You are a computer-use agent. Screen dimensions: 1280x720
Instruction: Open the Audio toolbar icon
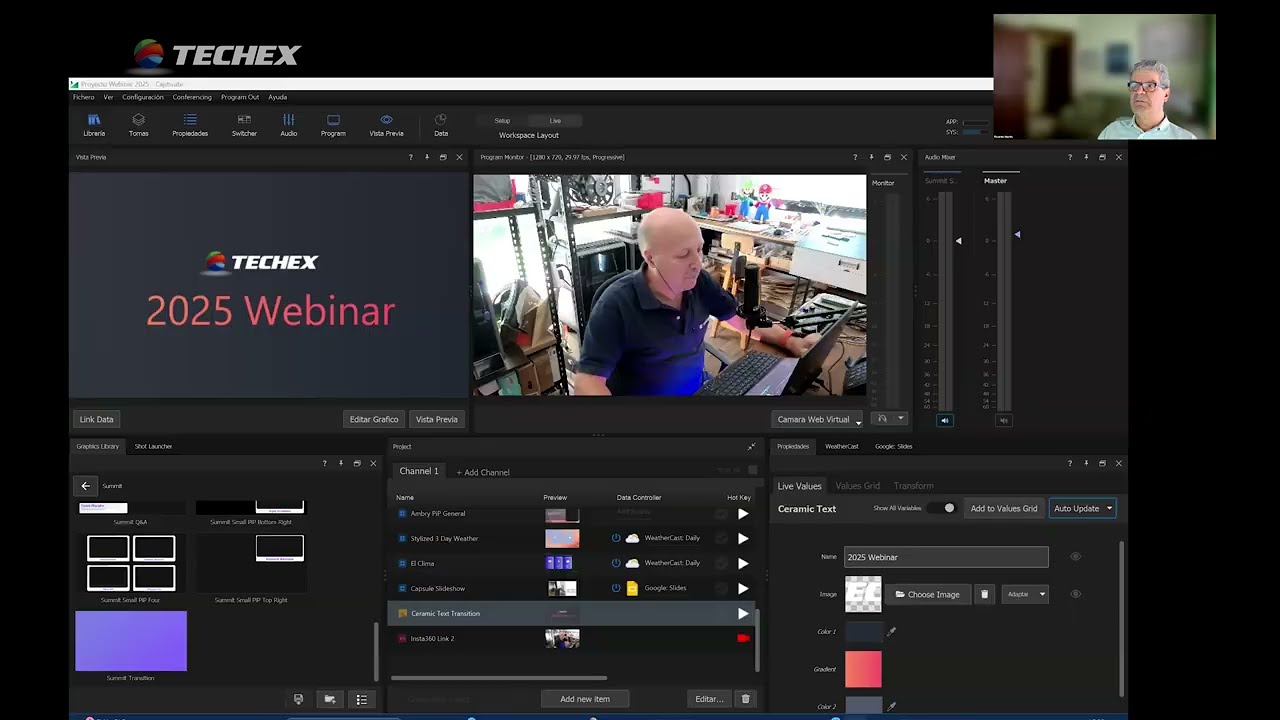tap(288, 125)
